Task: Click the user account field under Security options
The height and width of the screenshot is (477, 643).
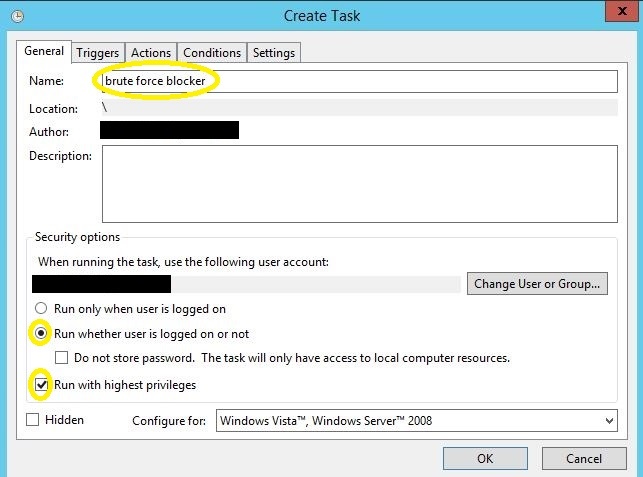Action: pos(246,284)
